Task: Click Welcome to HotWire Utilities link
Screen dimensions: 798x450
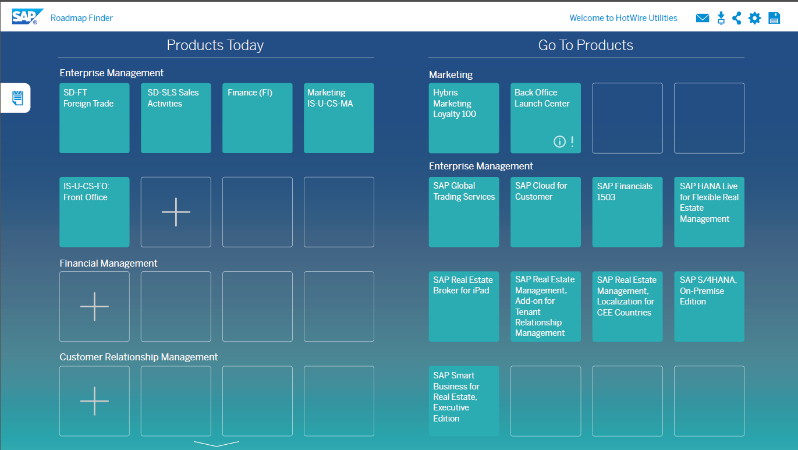Action: click(623, 18)
